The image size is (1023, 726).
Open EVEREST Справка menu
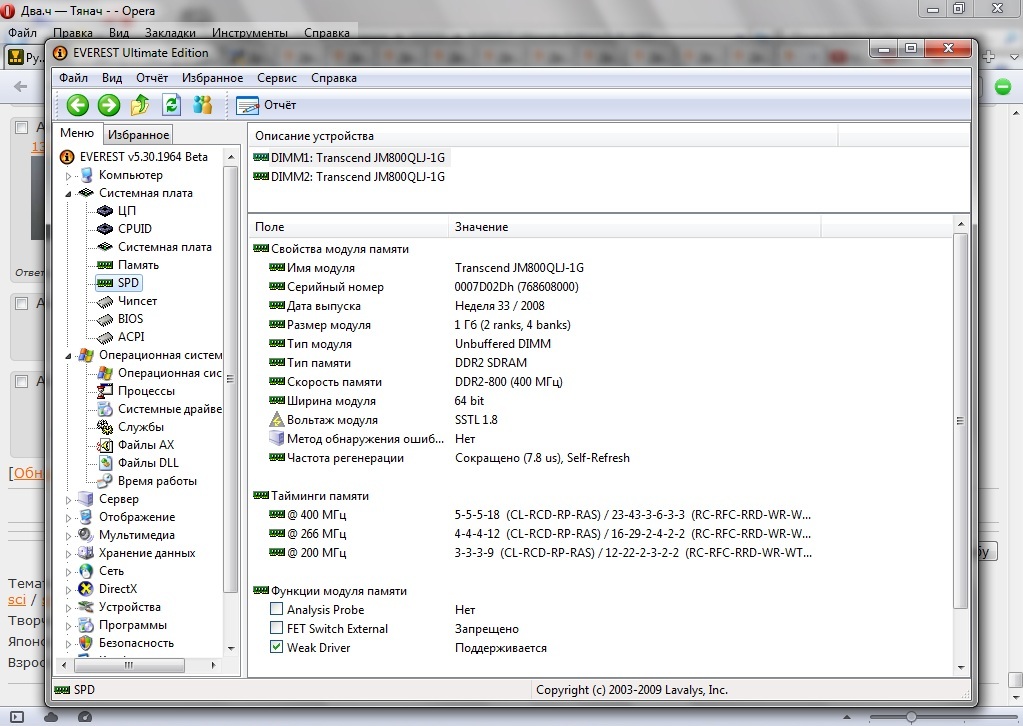coord(333,78)
